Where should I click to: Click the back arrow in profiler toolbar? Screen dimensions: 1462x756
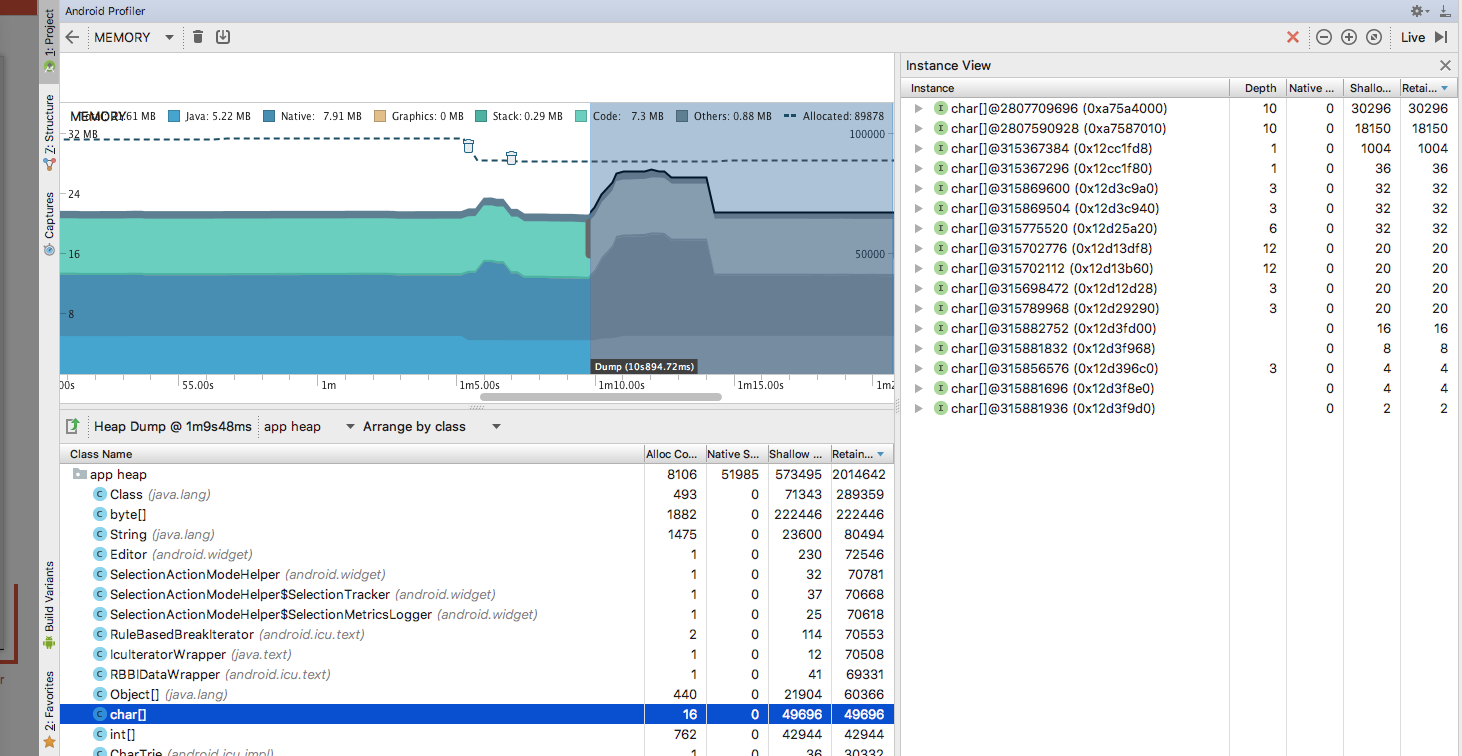pyautogui.click(x=72, y=37)
